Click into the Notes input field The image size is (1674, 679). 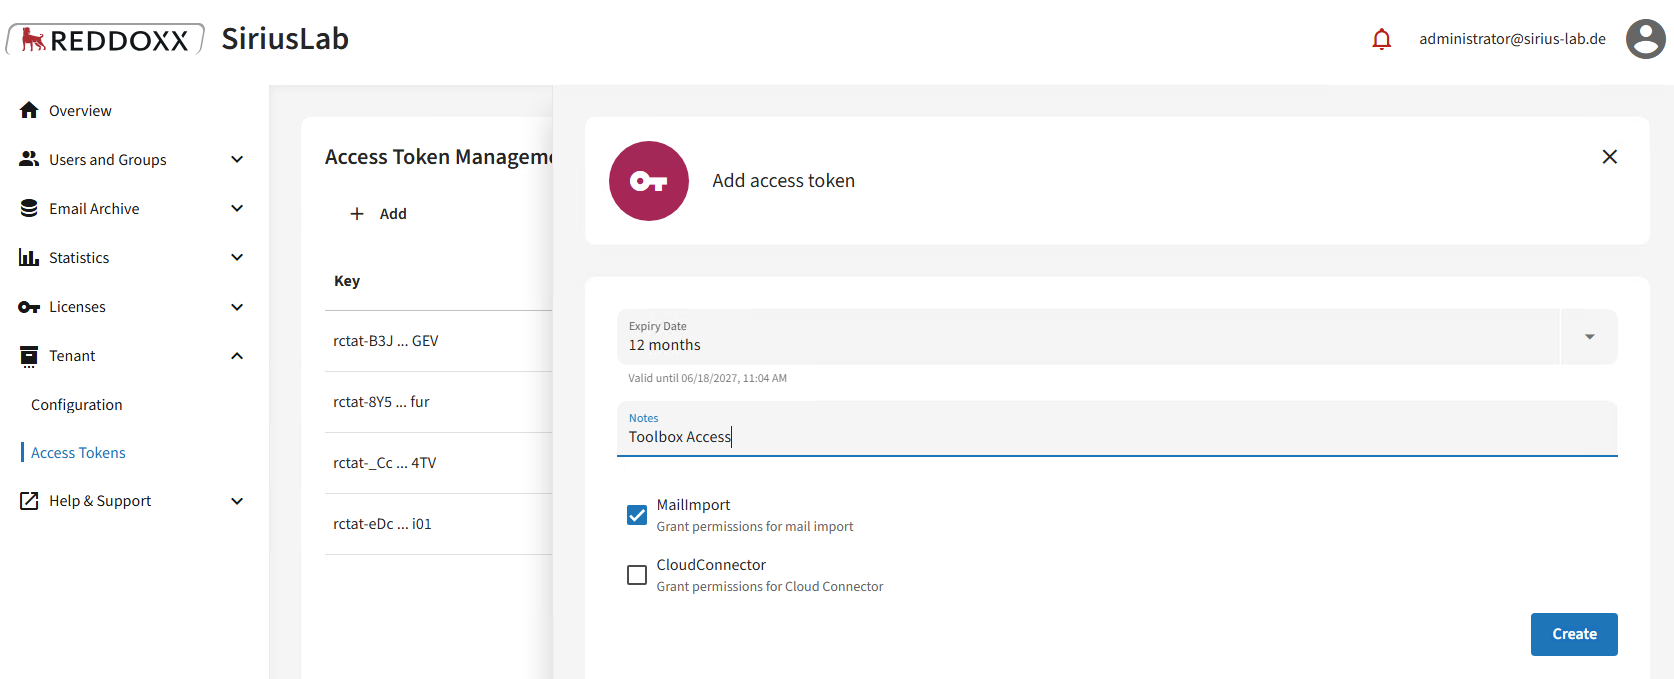click(1117, 429)
